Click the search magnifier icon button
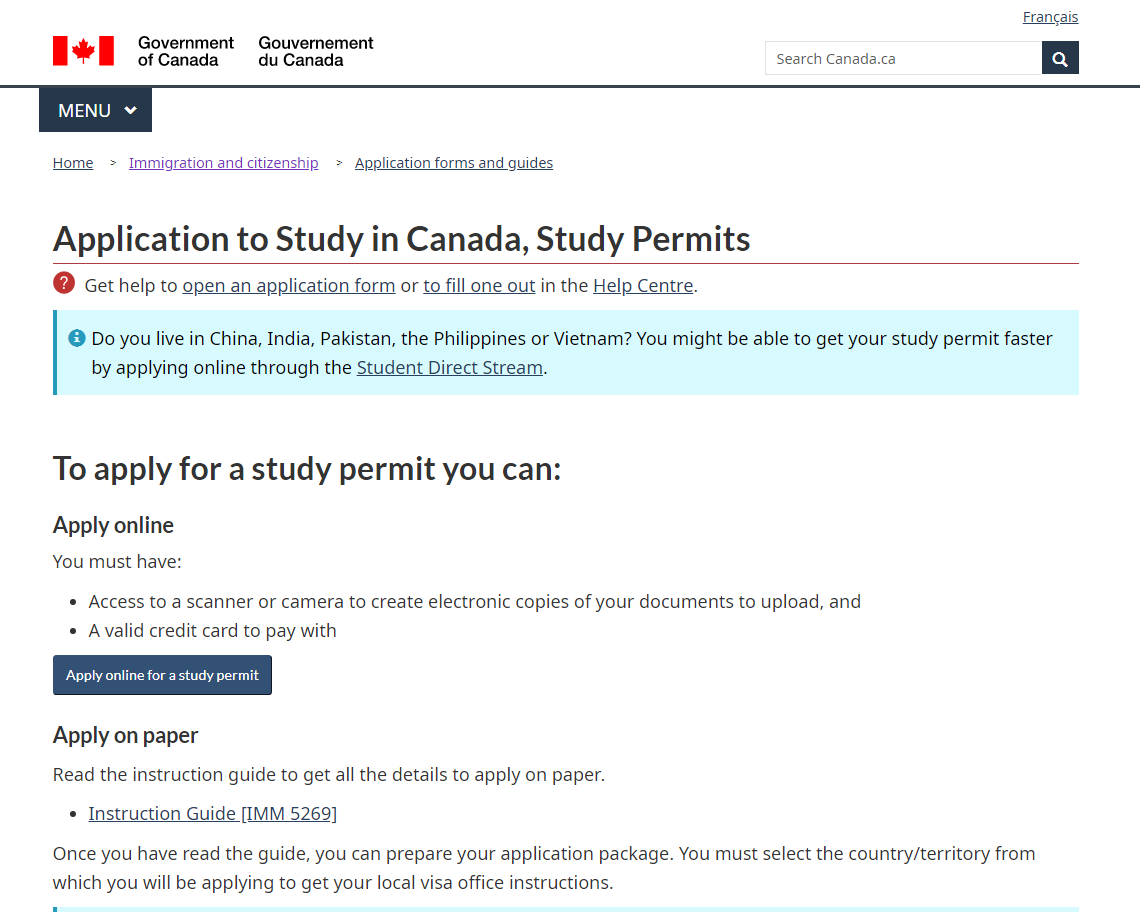Viewport: 1140px width, 912px height. pyautogui.click(x=1060, y=58)
